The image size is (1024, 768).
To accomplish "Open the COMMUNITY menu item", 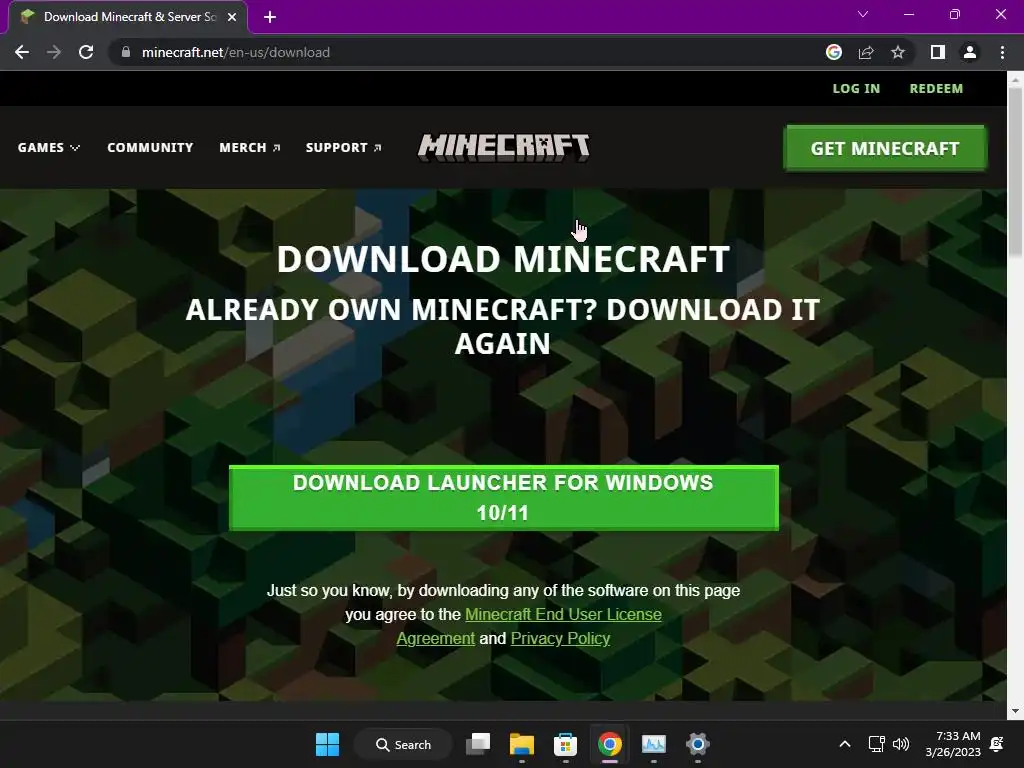I will (x=150, y=148).
